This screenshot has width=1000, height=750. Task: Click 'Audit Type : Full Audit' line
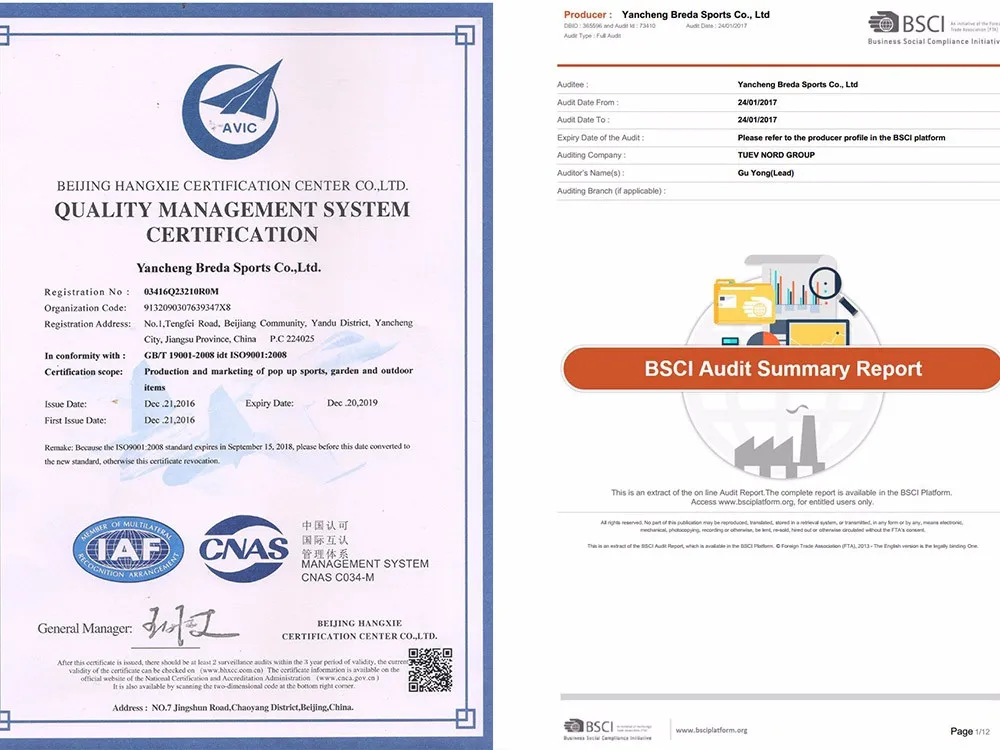(x=592, y=36)
